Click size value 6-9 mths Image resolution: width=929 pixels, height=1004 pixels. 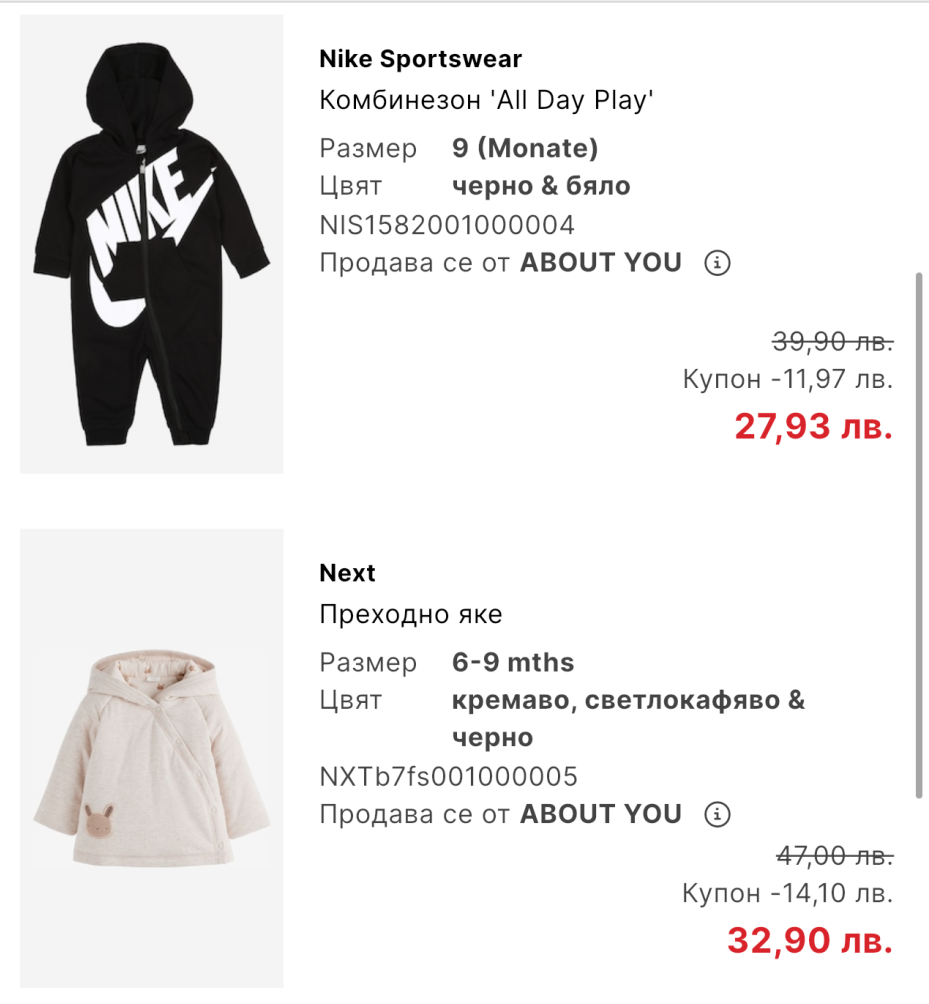pos(513,662)
